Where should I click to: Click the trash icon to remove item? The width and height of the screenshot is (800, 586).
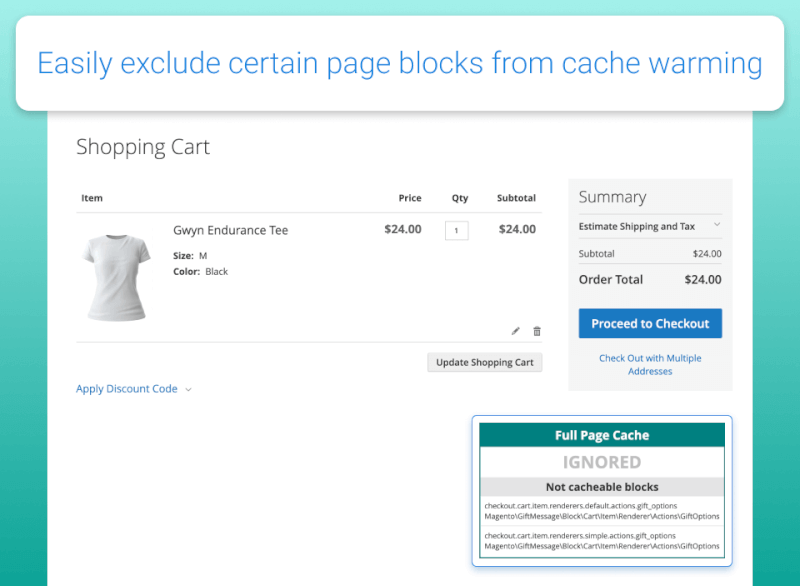(x=537, y=331)
